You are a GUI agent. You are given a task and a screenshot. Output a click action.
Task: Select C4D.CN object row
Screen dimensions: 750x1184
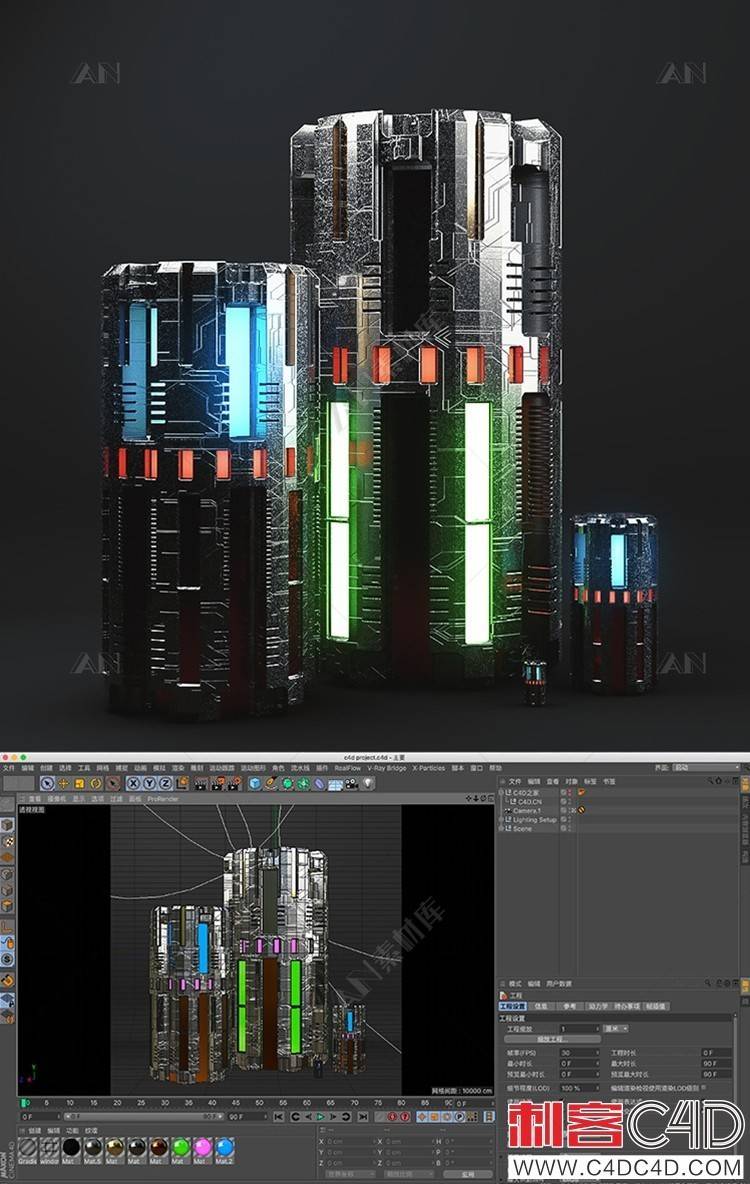(x=529, y=801)
